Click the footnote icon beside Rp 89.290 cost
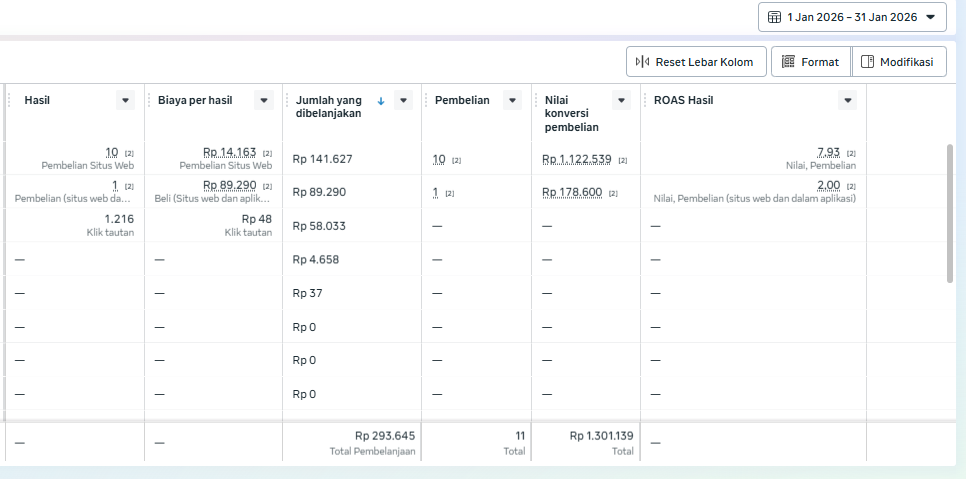This screenshot has height=479, width=966. point(267,186)
